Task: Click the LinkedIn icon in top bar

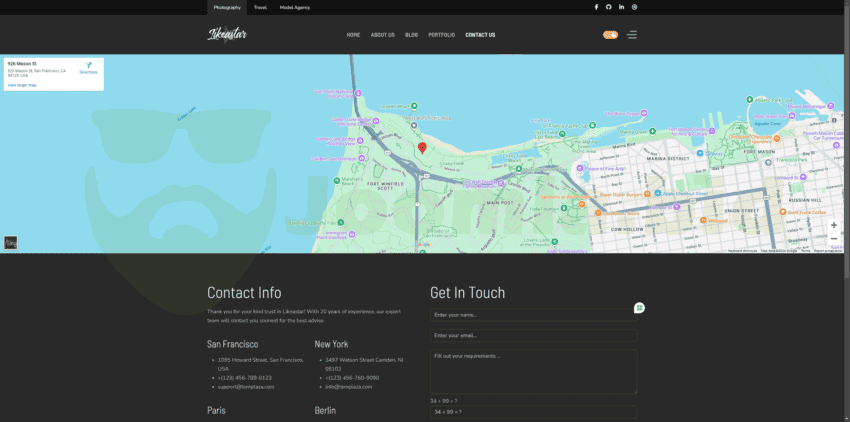Action: 622,7
